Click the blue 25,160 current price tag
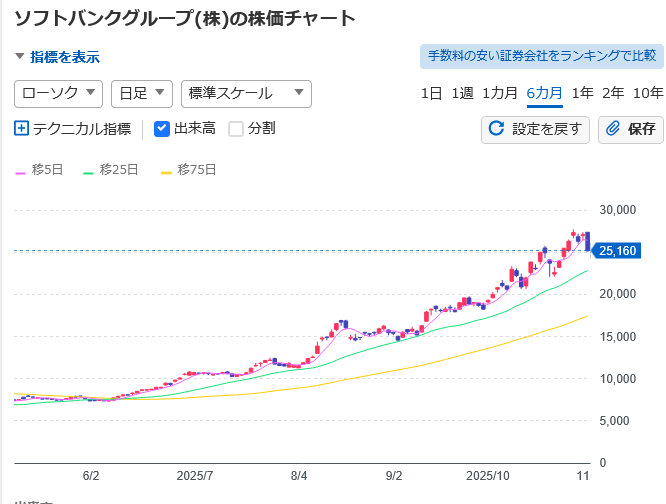The image size is (666, 504). pos(613,251)
